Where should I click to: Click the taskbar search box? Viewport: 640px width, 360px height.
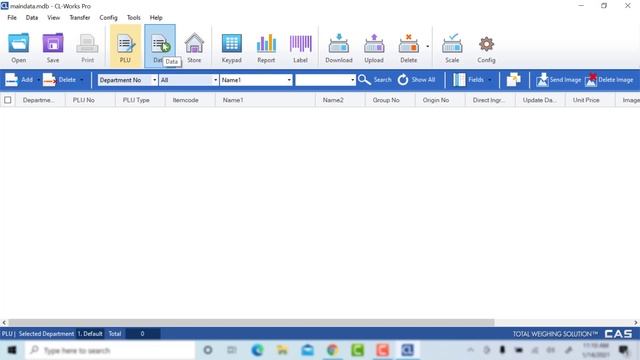110,350
